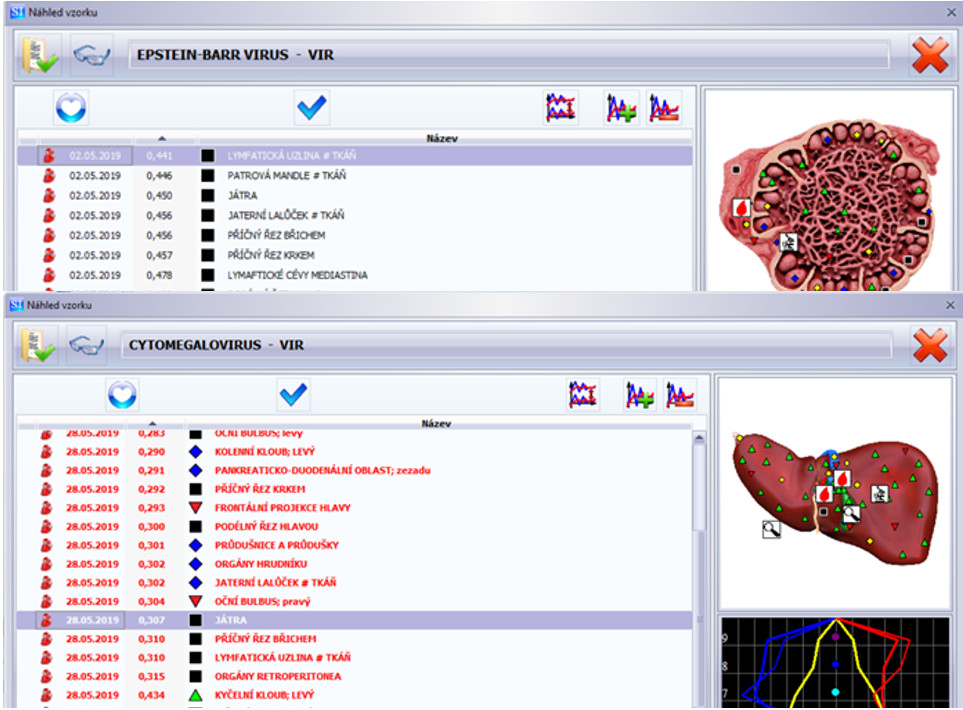This screenshot has width=963, height=710.
Task: Select PANKREATICKO-DUODENÁLNÍ OBLAST; zezadu row
Action: 354,470
